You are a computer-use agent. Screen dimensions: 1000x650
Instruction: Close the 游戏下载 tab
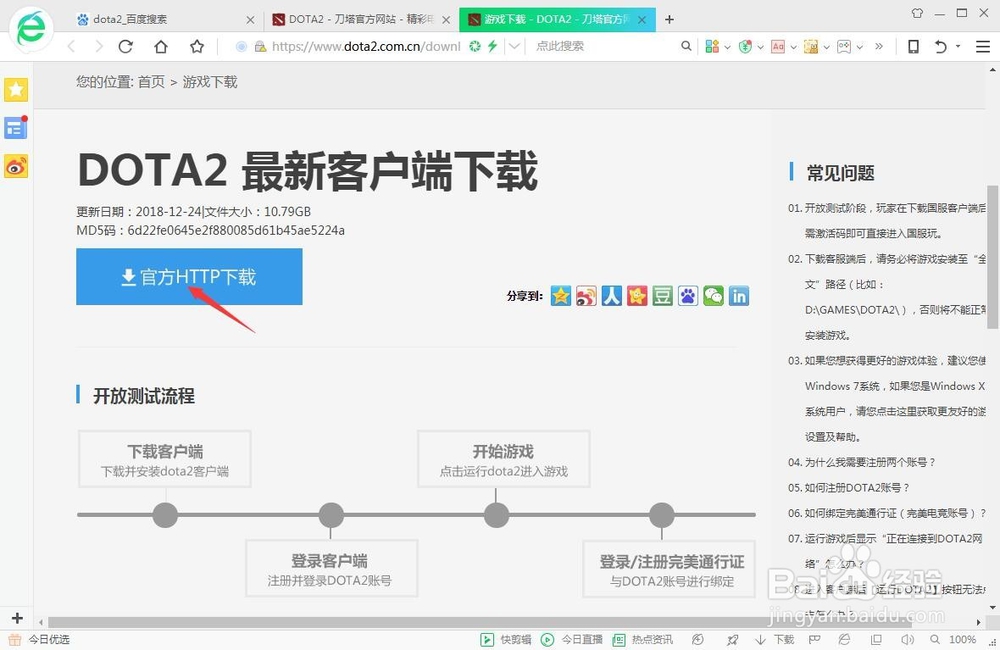point(642,20)
